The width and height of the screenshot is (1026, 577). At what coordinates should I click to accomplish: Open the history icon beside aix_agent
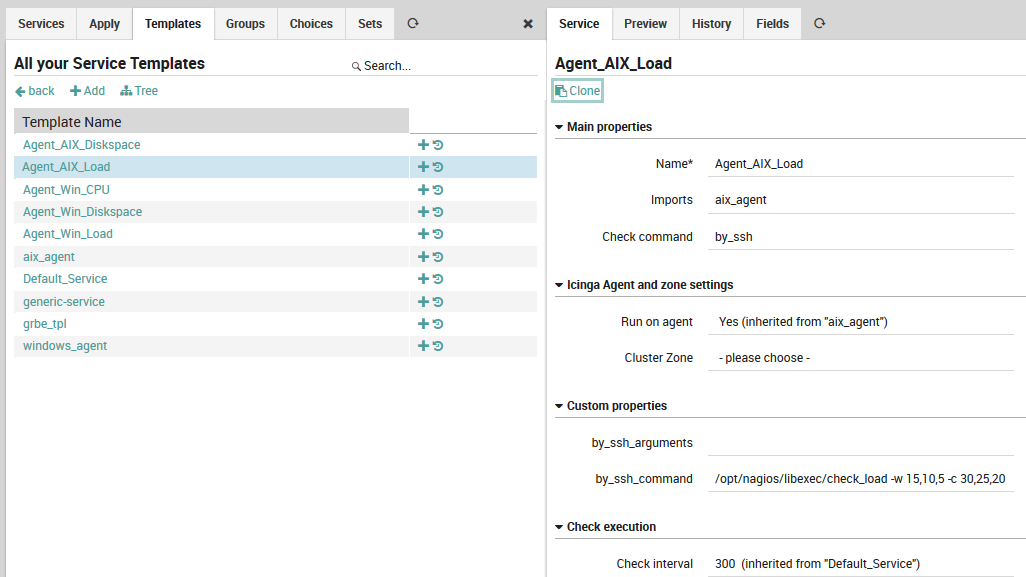pyautogui.click(x=437, y=256)
